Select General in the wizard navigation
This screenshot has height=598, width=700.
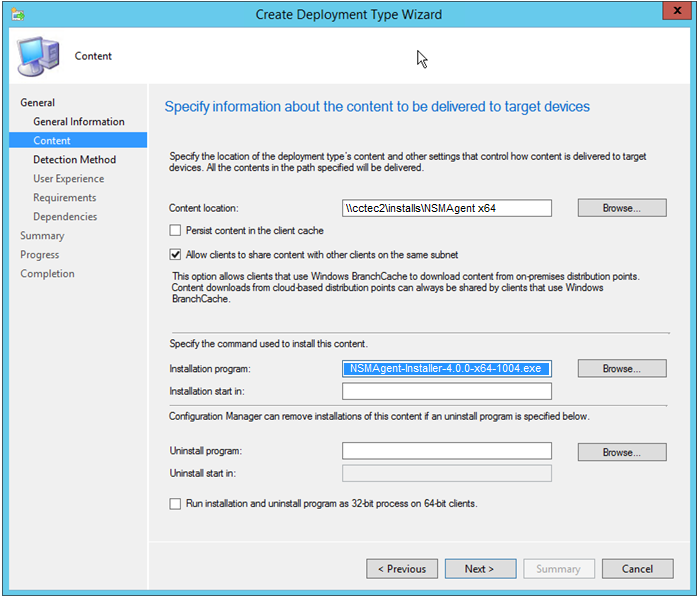38,103
